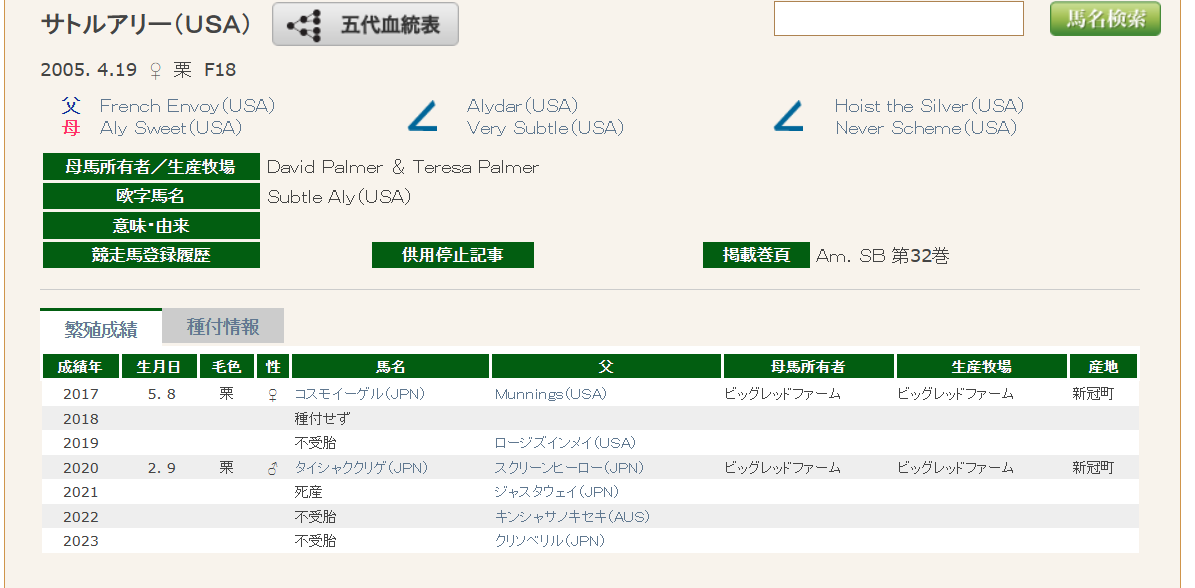Screen dimensions: 1195x588
Task: Click the female sex symbol beside birthdate
Action: tap(155, 71)
